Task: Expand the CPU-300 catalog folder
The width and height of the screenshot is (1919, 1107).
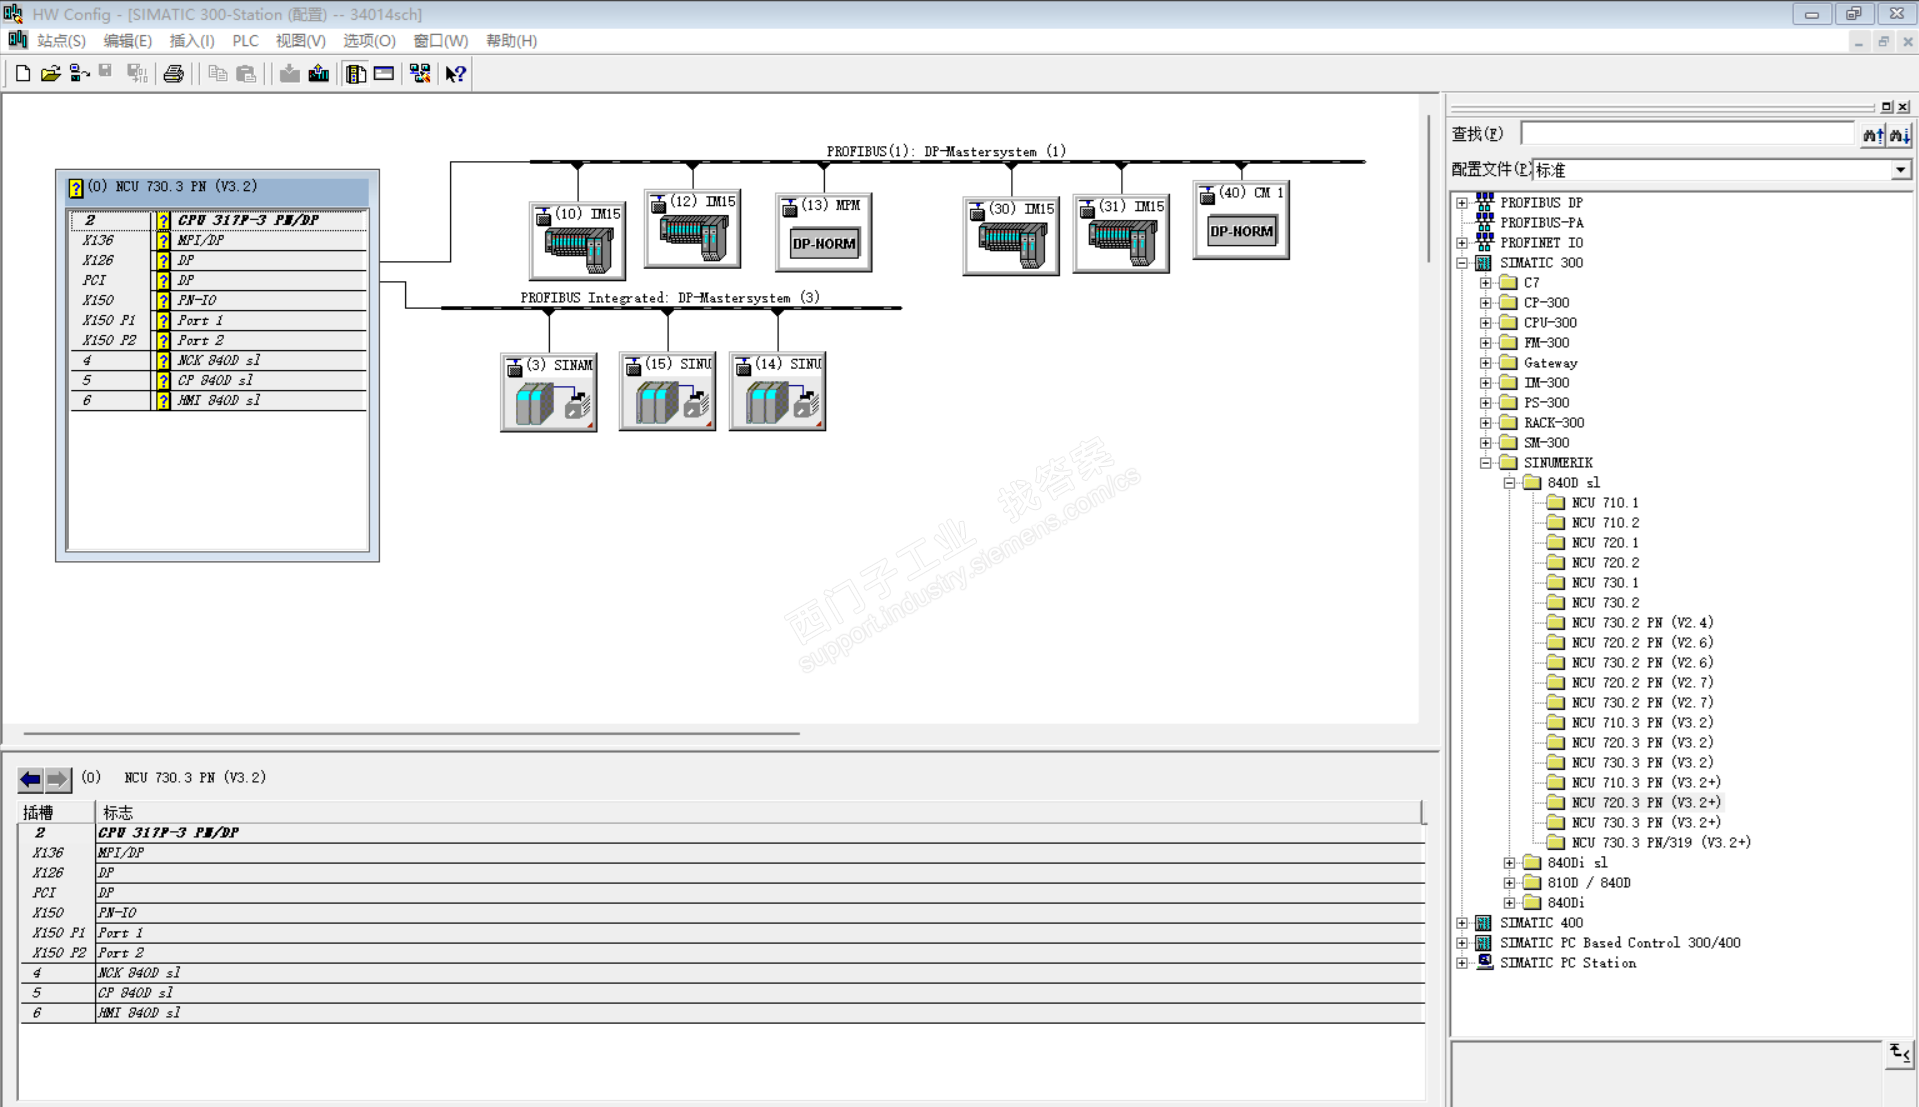Action: pyautogui.click(x=1486, y=322)
